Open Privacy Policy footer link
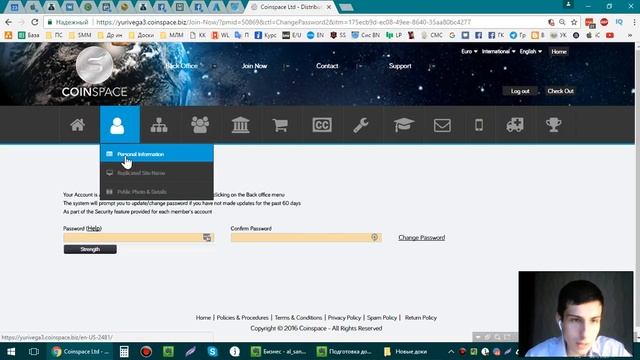Image resolution: width=640 pixels, height=360 pixels. point(344,318)
